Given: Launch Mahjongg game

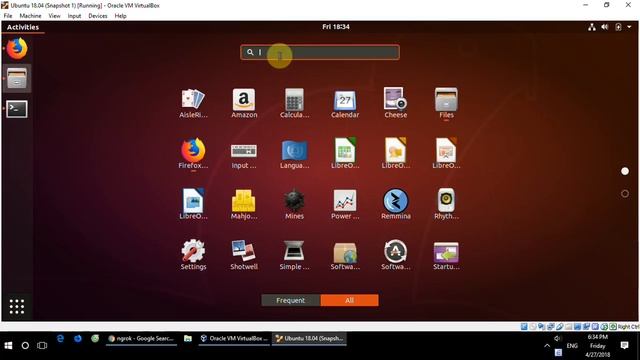Looking at the screenshot, I should click(244, 204).
